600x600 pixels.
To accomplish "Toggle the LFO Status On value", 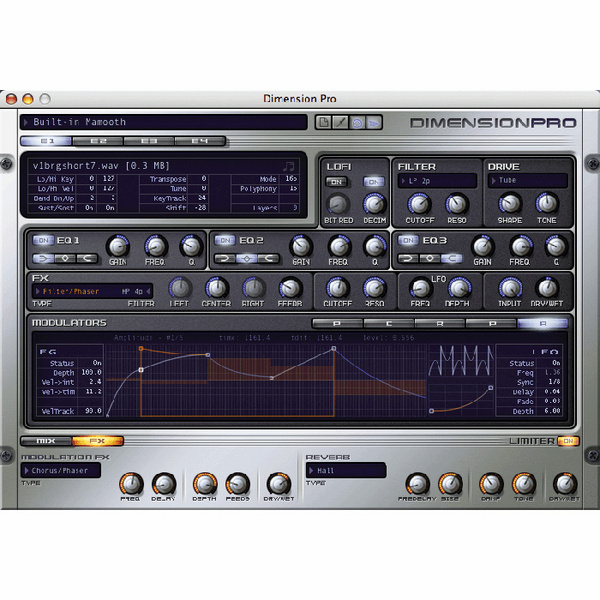I will (556, 363).
